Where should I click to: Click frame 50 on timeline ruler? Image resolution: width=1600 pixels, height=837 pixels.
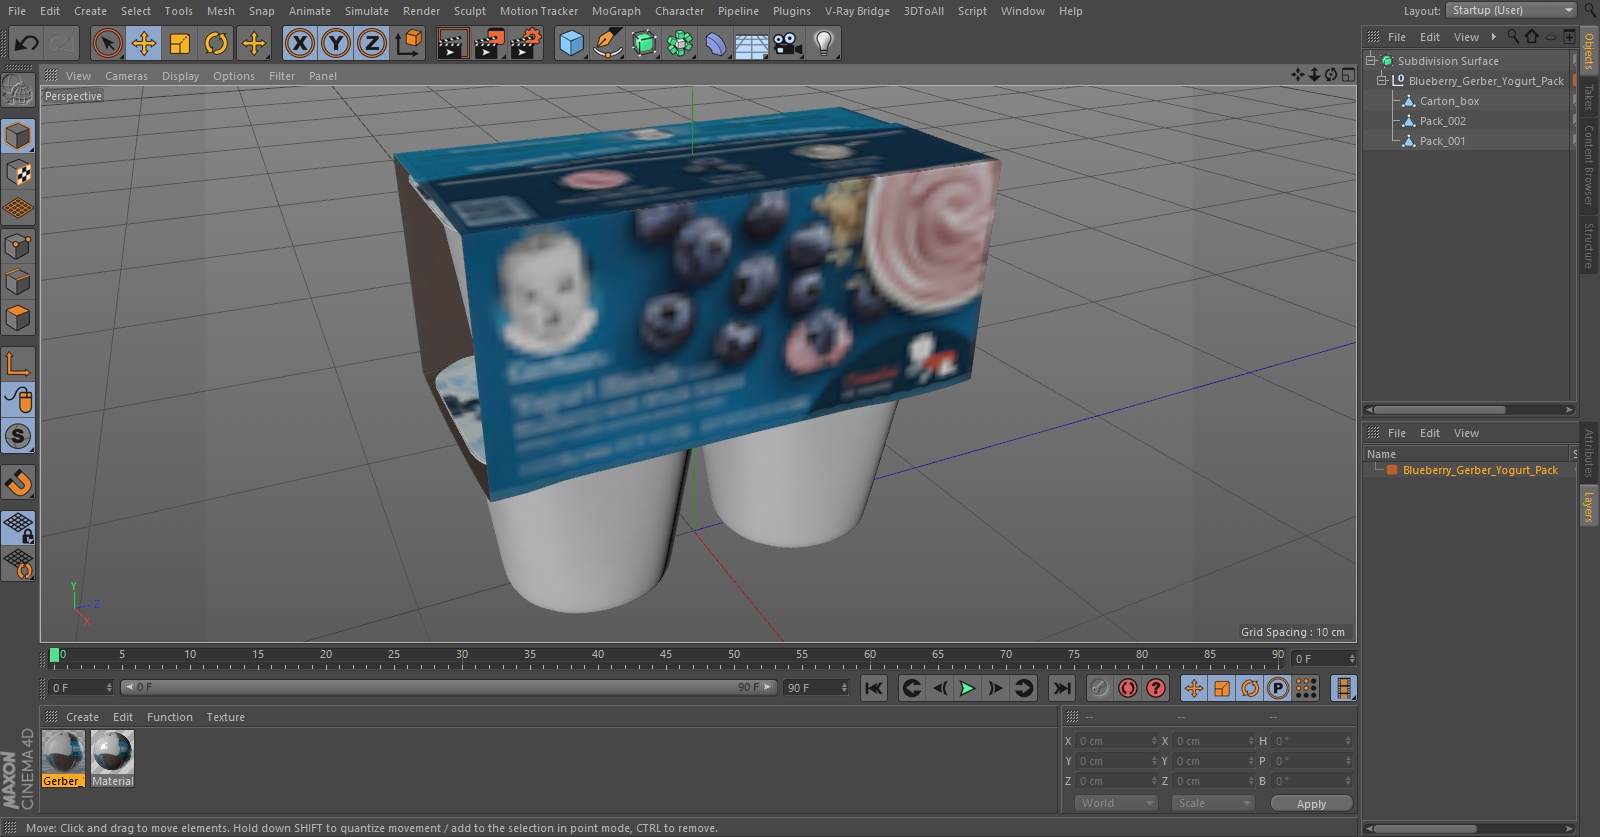point(734,656)
